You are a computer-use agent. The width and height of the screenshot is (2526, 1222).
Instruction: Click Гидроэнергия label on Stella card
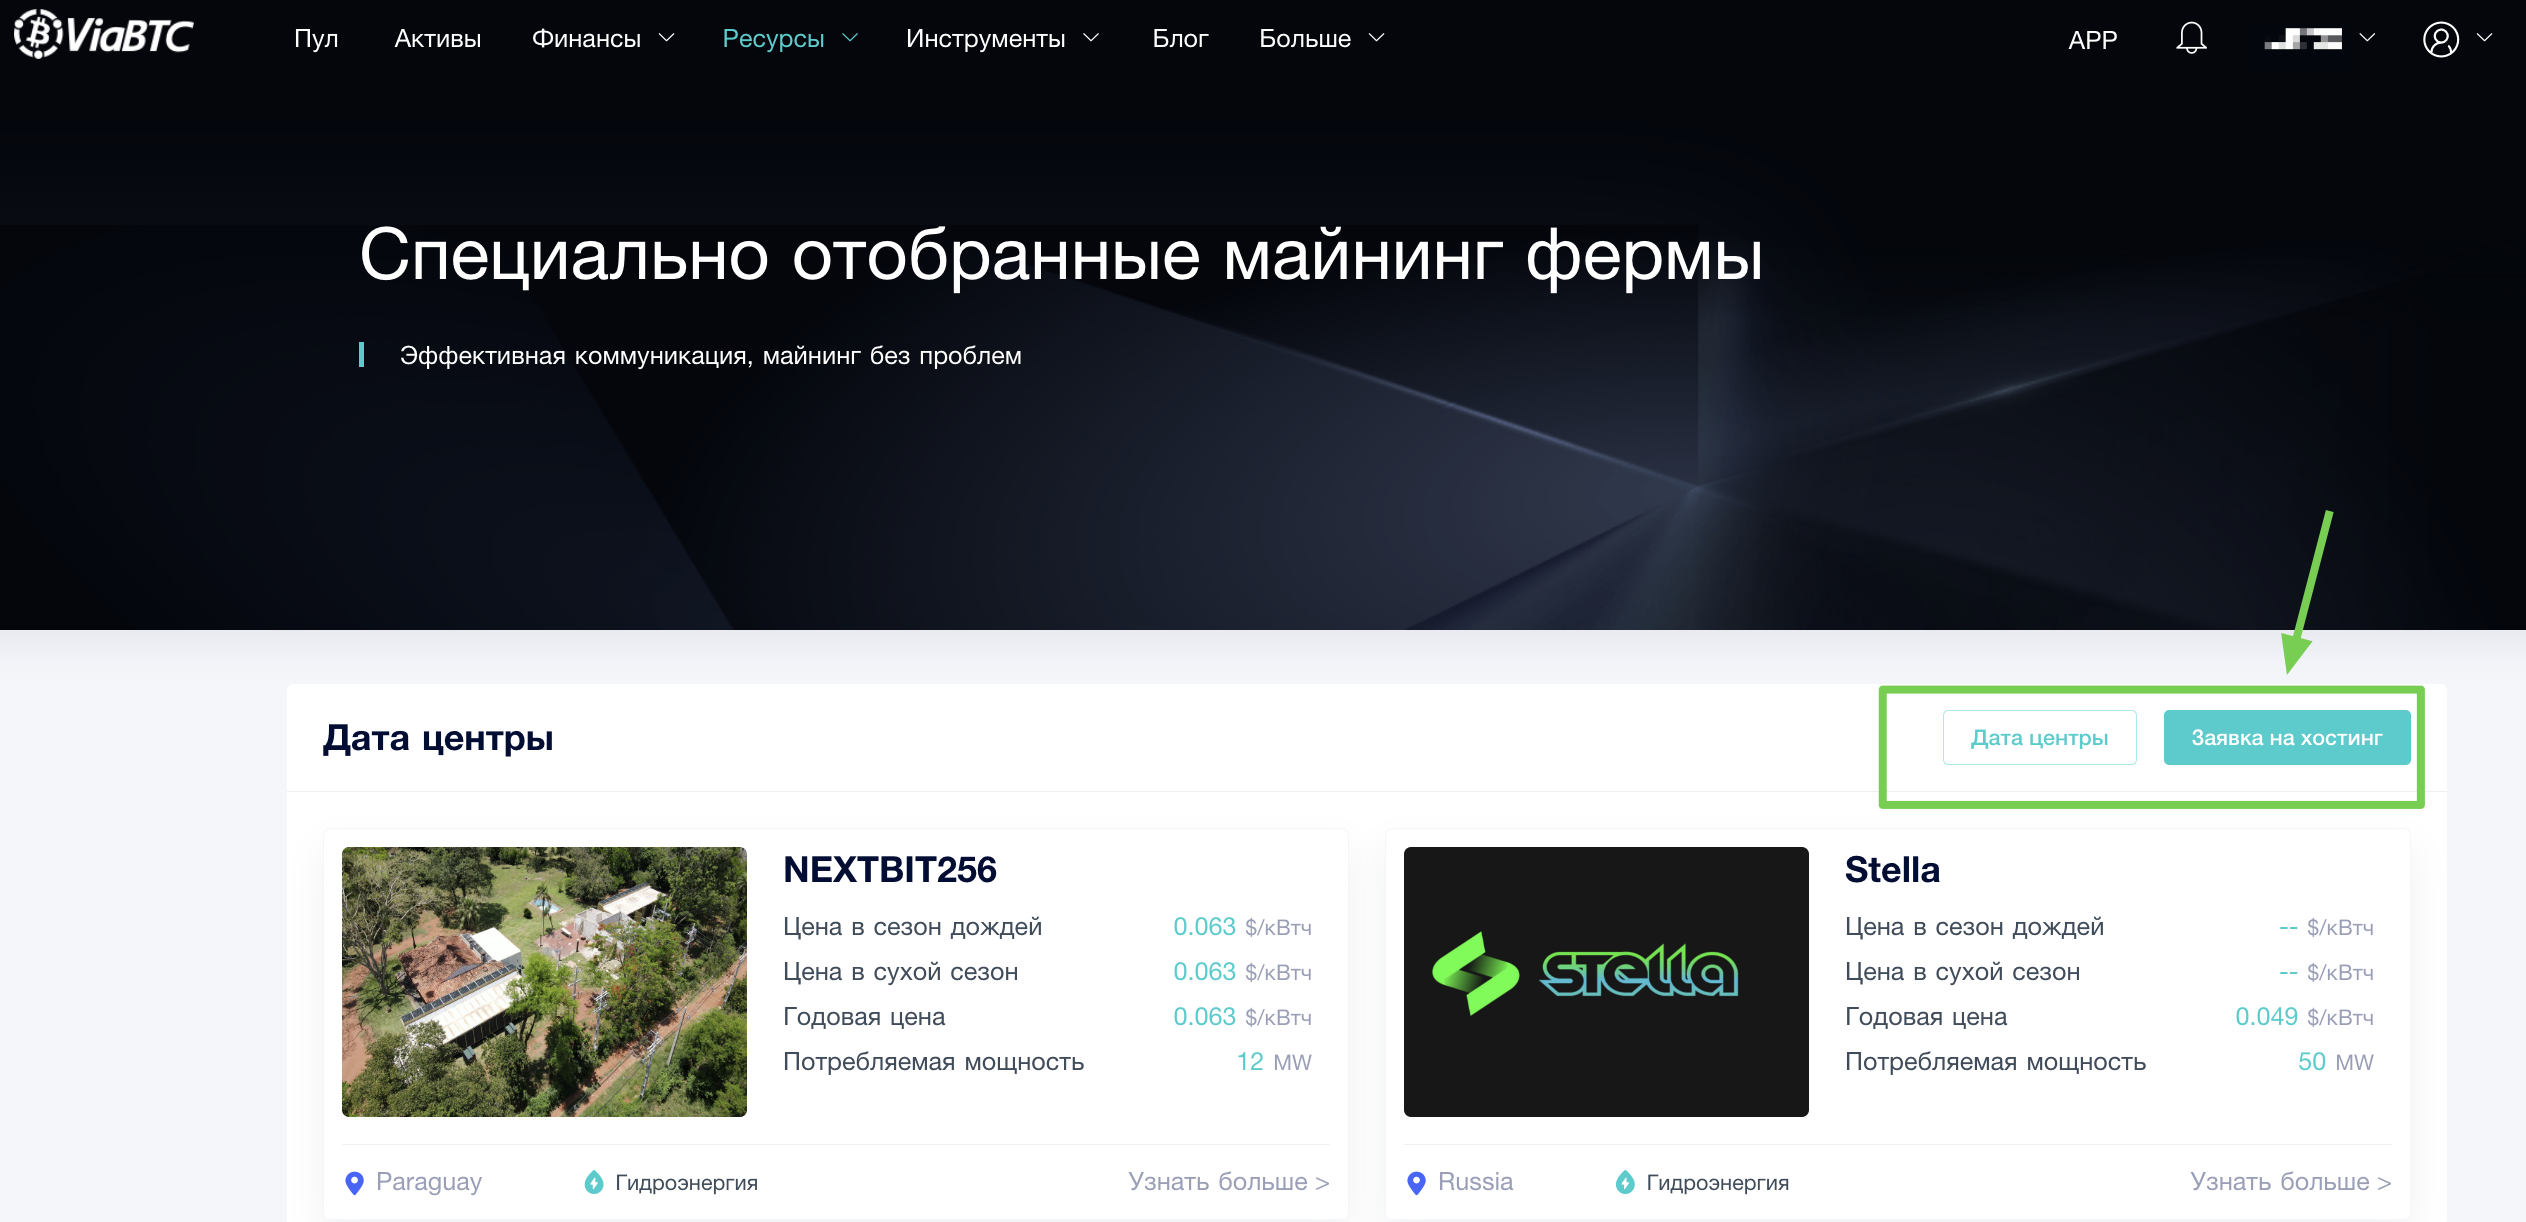1717,1183
